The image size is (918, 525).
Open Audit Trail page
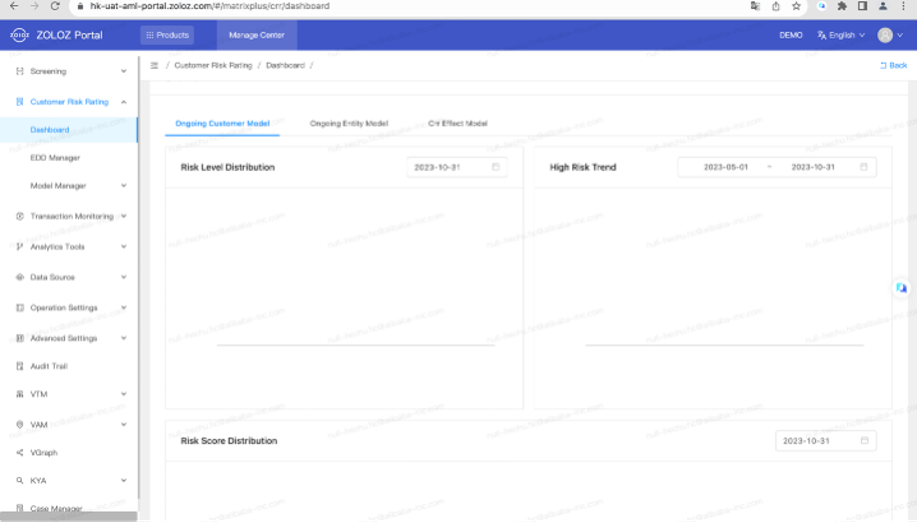coord(49,366)
